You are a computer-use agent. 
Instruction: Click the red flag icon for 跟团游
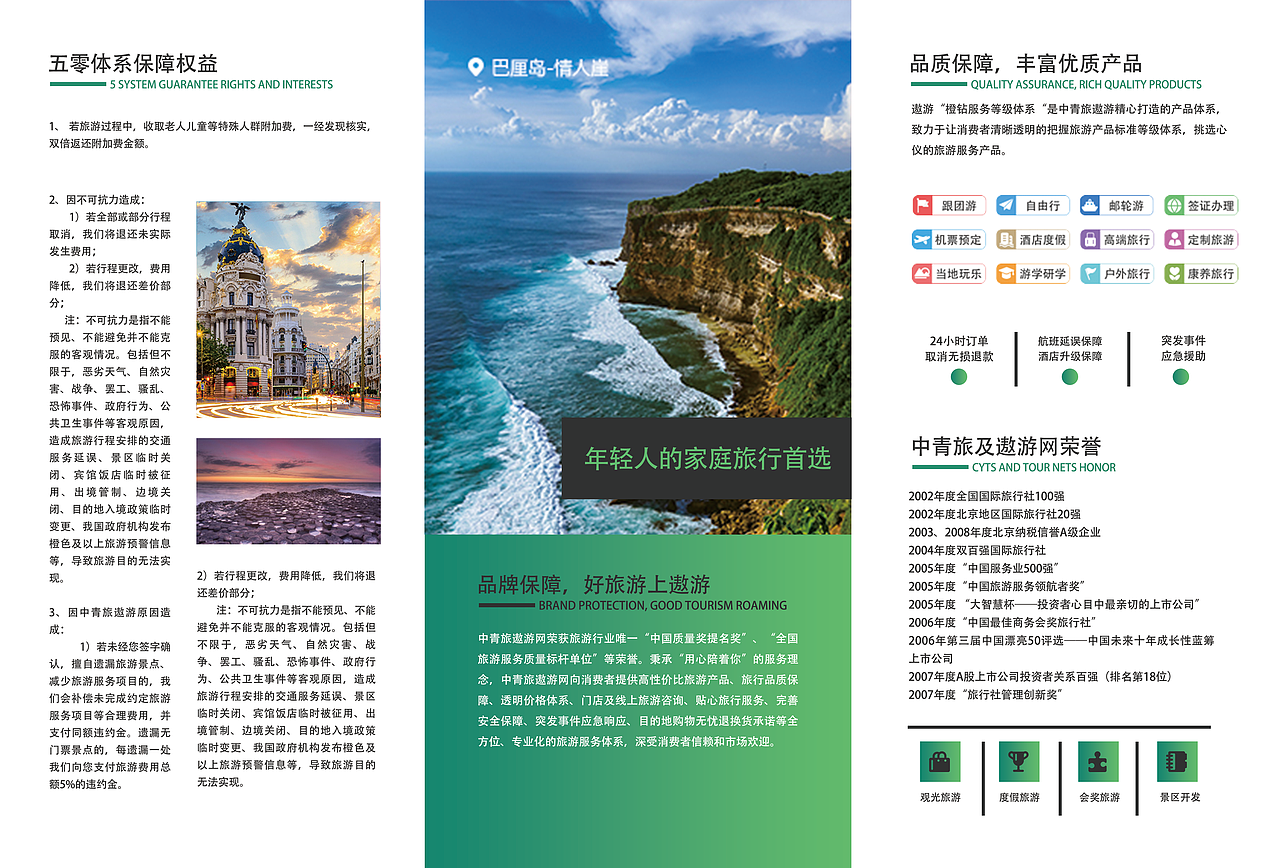[x=922, y=205]
